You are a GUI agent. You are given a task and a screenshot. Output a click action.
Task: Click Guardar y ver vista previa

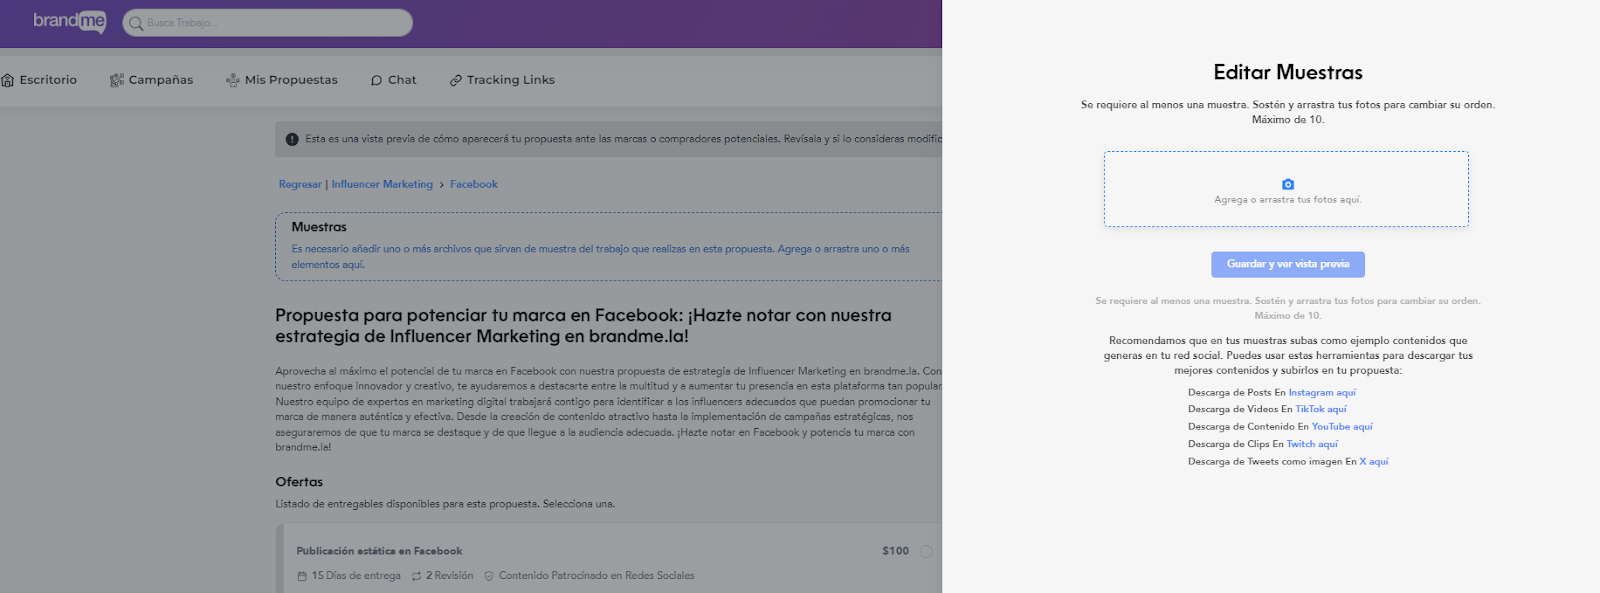[1288, 264]
